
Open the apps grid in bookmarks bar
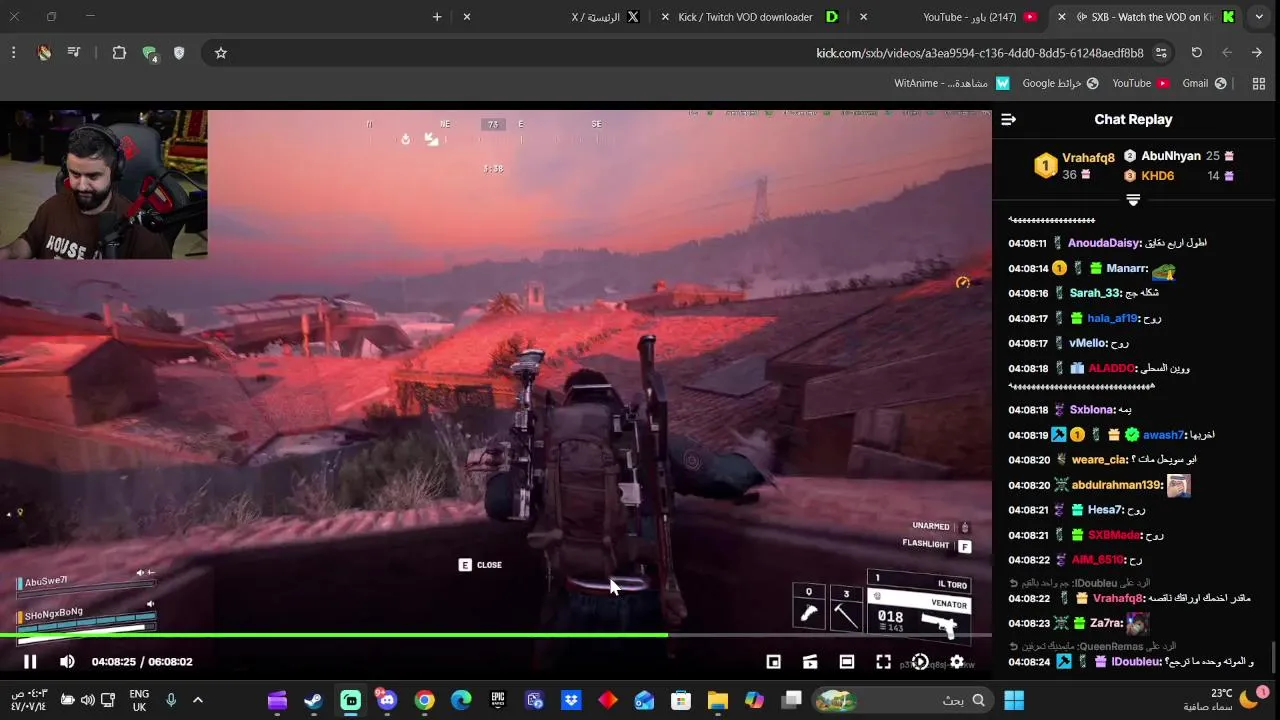[x=1259, y=83]
